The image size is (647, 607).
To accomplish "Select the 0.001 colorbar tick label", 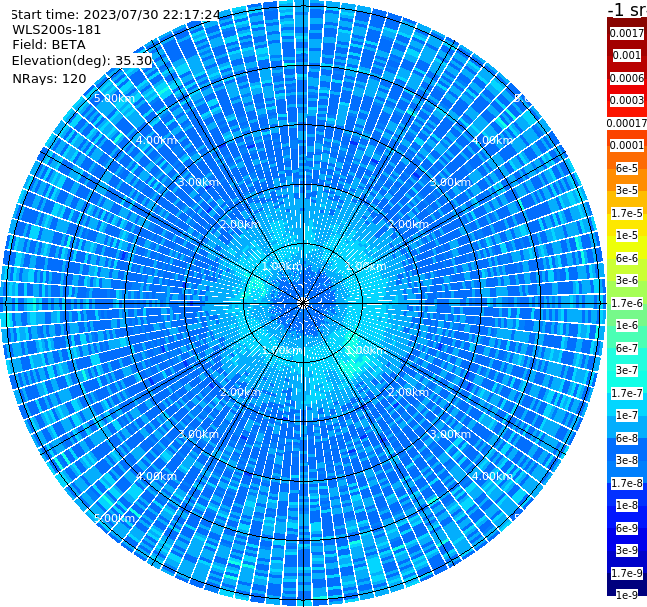I will (x=627, y=55).
